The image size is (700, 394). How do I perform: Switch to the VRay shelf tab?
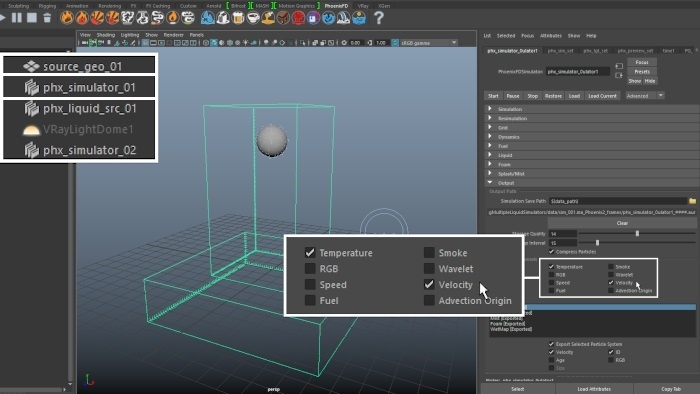coord(363,6)
